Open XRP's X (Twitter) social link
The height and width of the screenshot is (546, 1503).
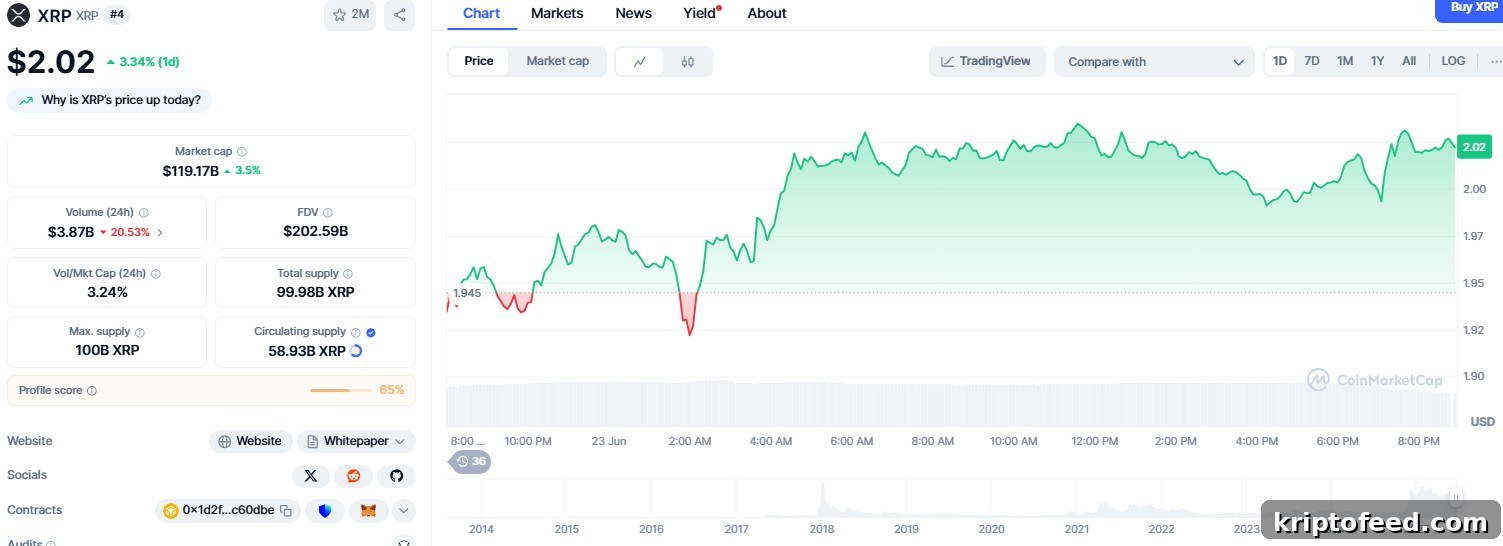[x=311, y=476]
